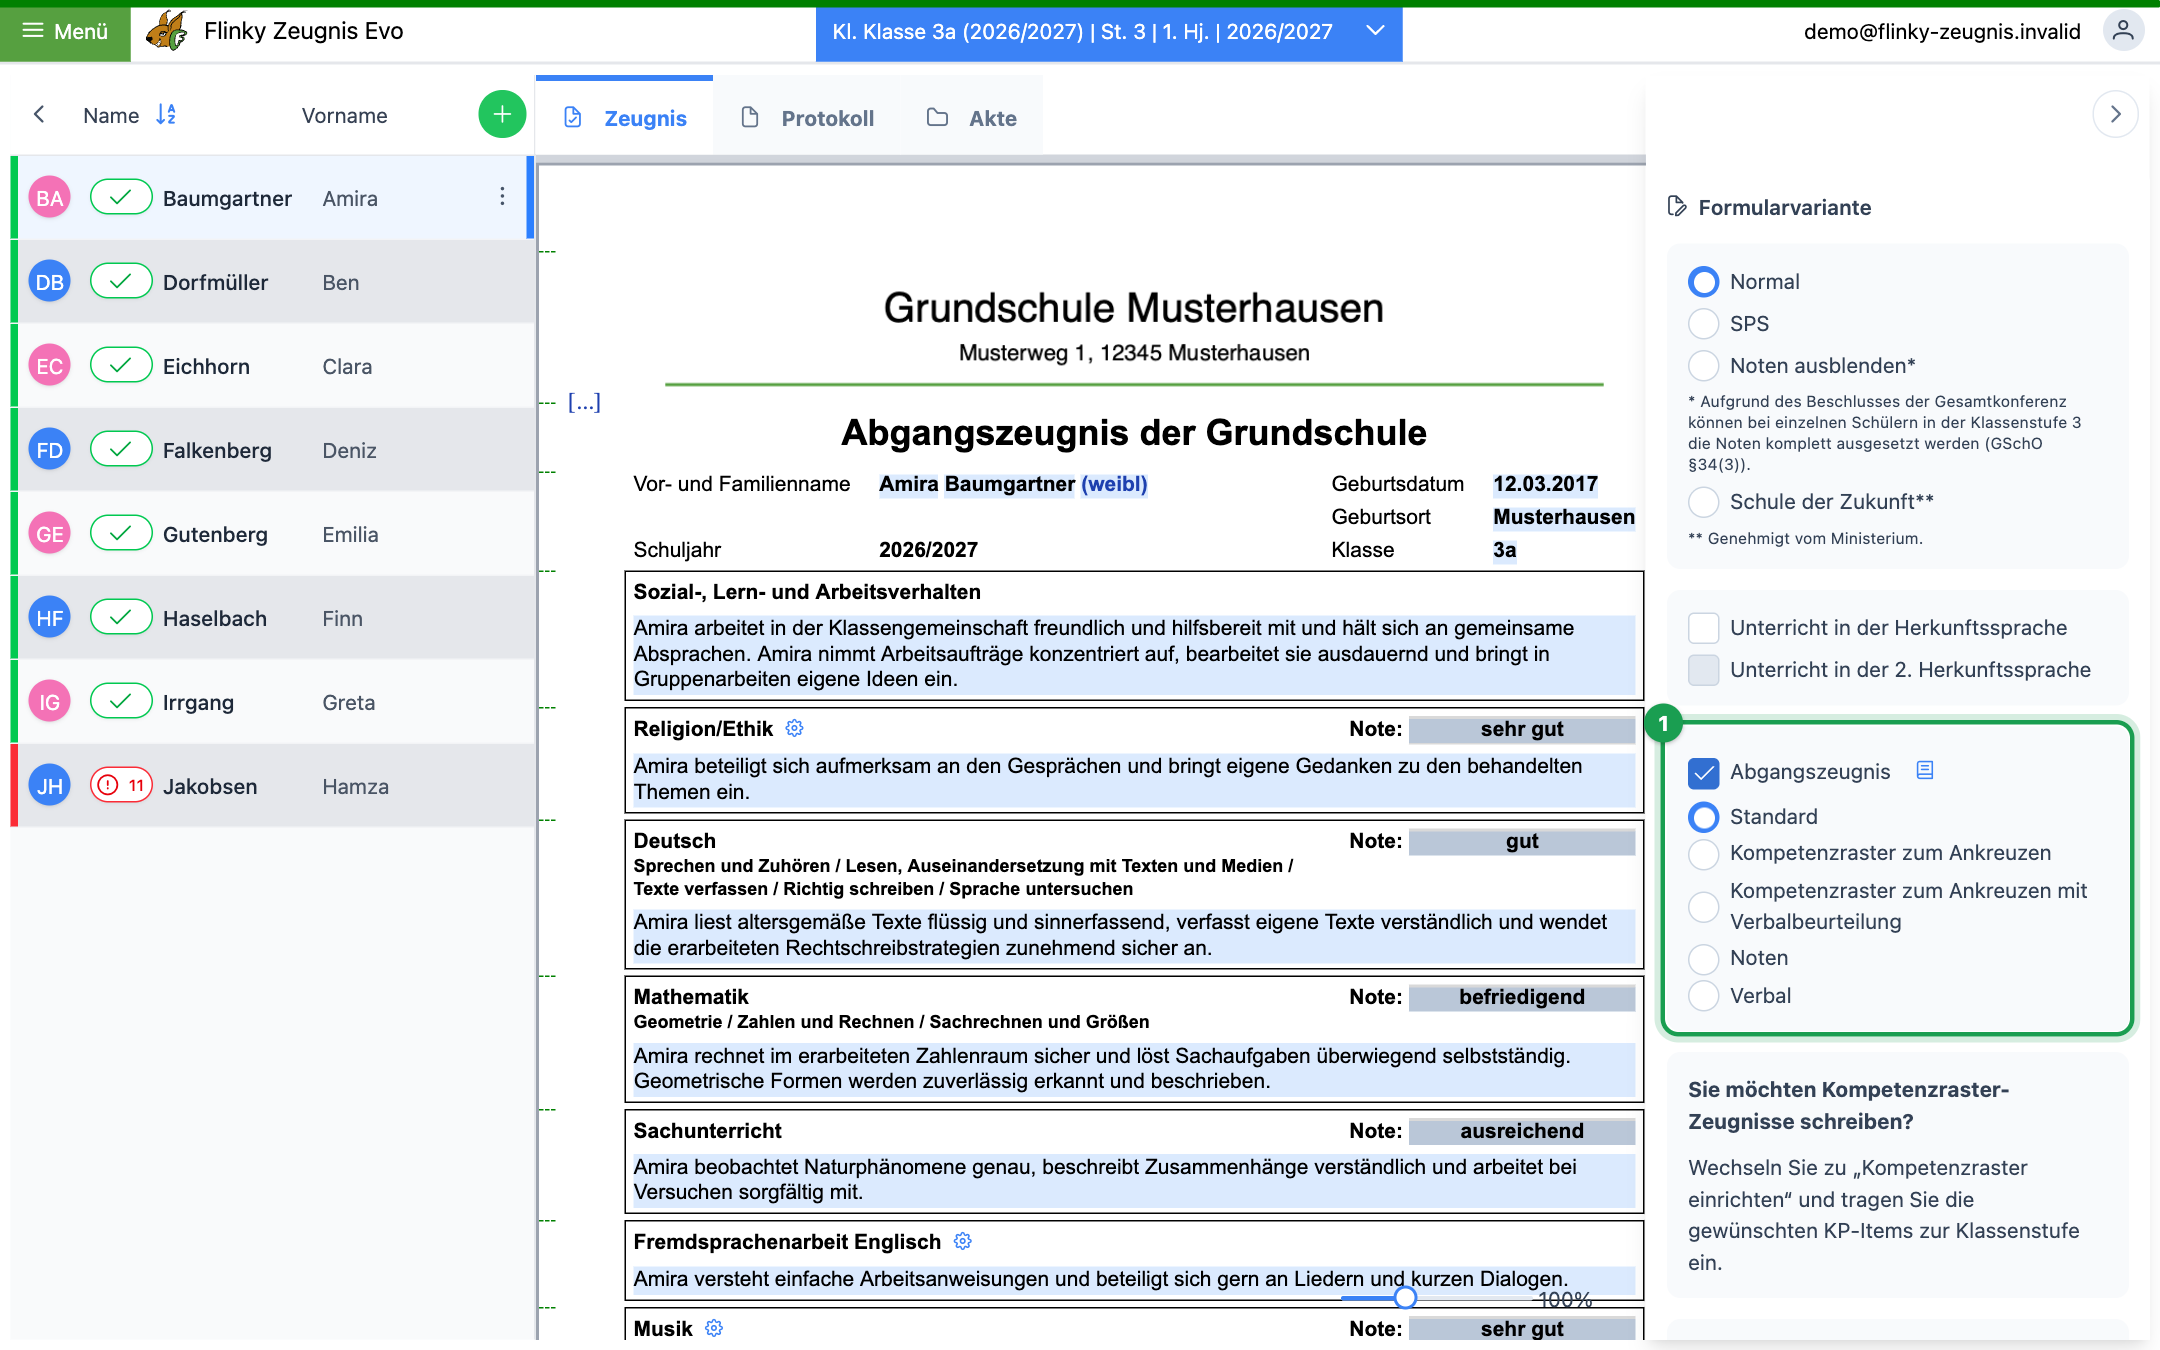This screenshot has width=2160, height=1350.
Task: Click the Vorname column header
Action: 345,116
